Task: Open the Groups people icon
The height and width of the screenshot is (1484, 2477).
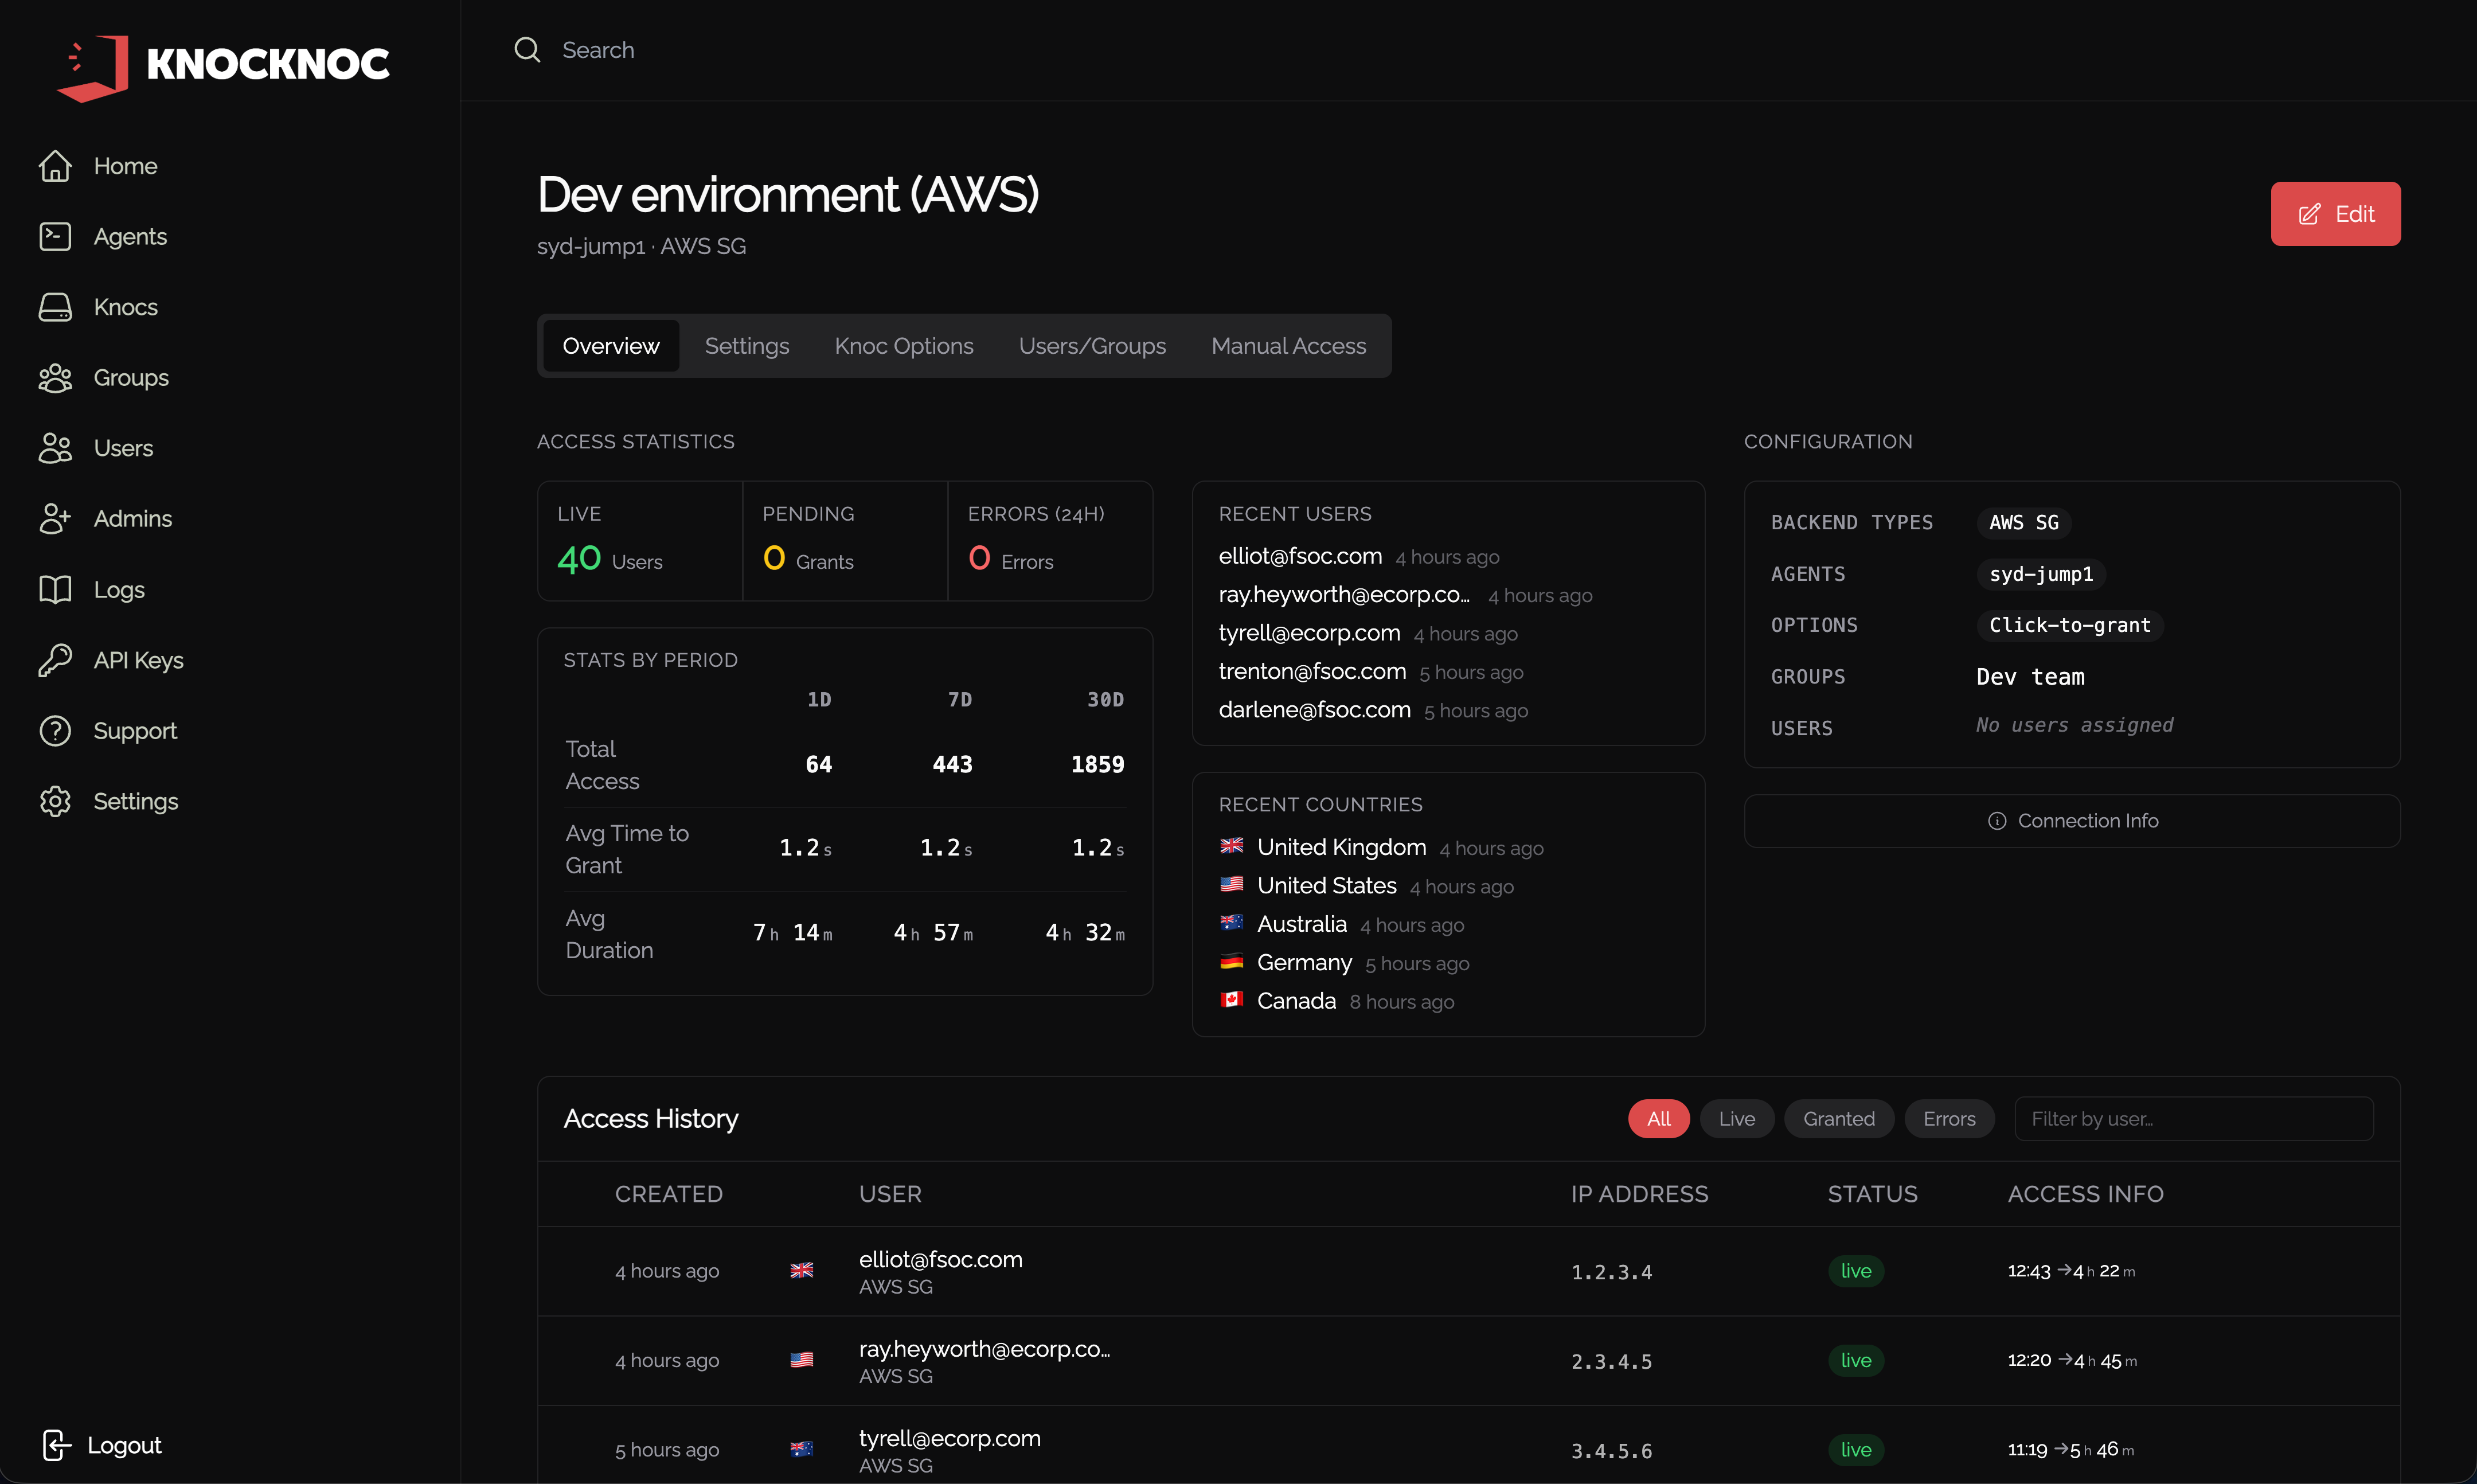Action: [x=55, y=378]
